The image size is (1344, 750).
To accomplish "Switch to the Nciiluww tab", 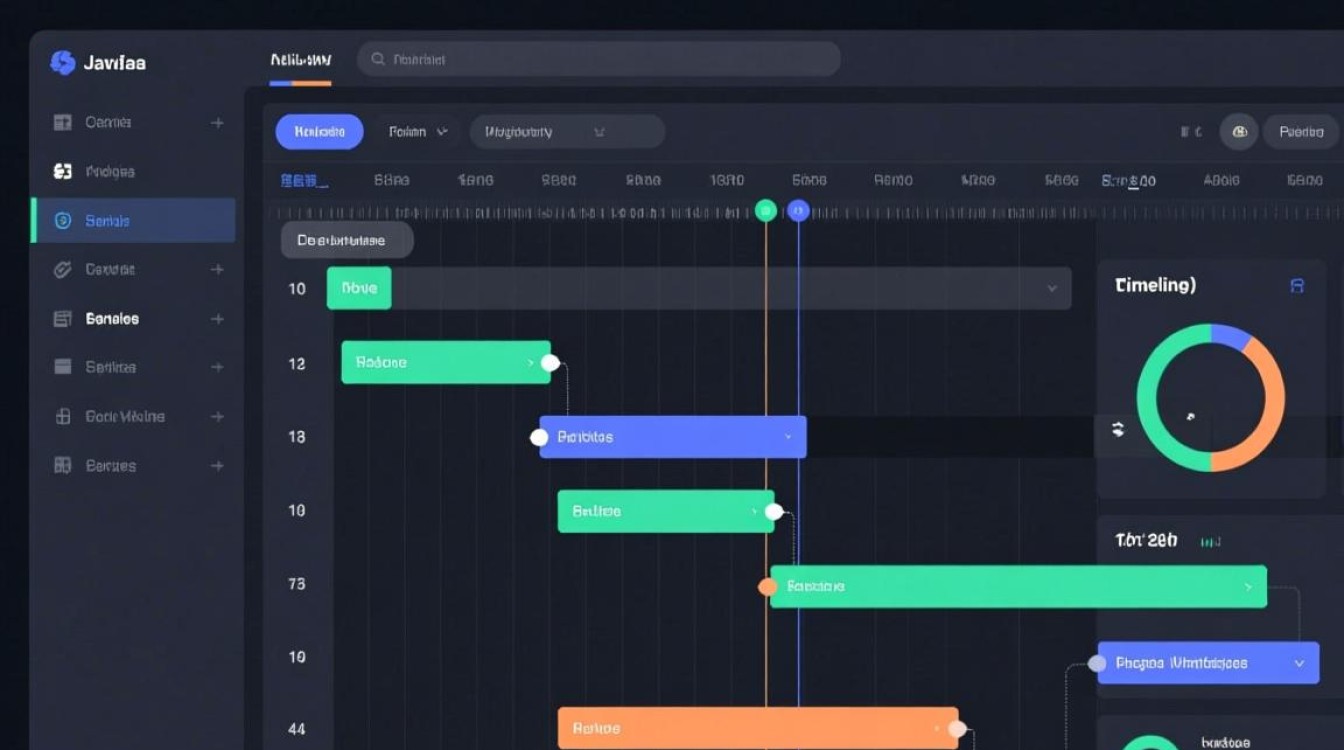I will [300, 61].
